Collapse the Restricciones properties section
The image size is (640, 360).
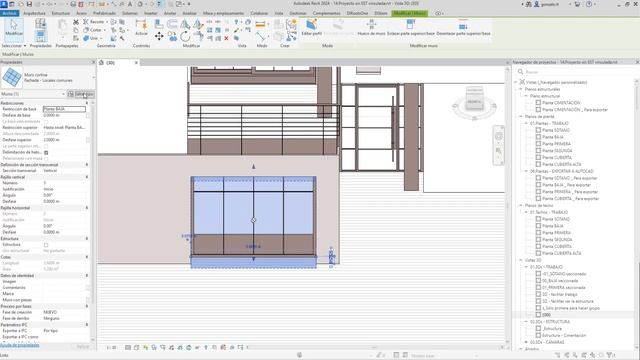87,103
